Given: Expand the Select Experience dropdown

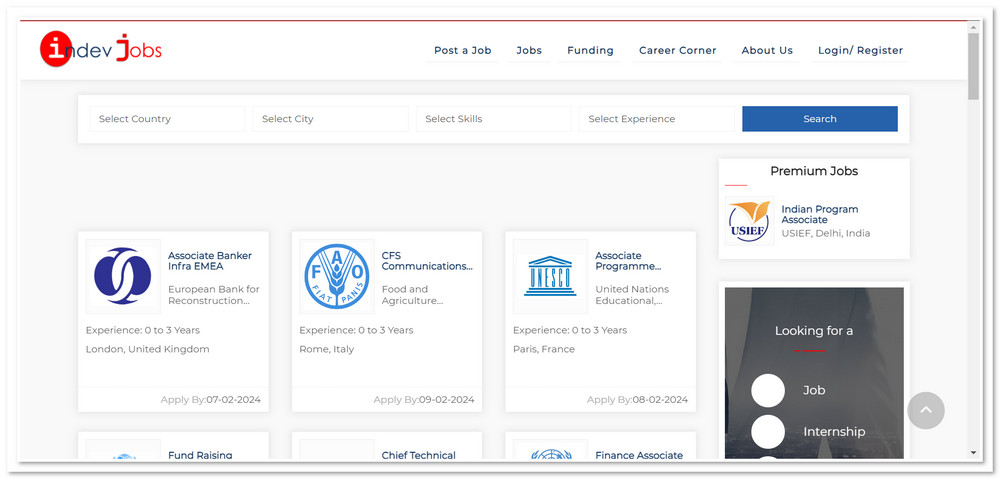Looking at the screenshot, I should pos(657,119).
